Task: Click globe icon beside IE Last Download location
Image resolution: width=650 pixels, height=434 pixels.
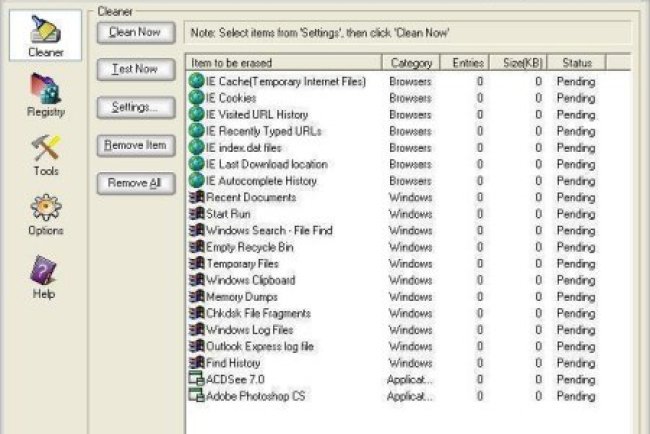Action: (x=196, y=164)
